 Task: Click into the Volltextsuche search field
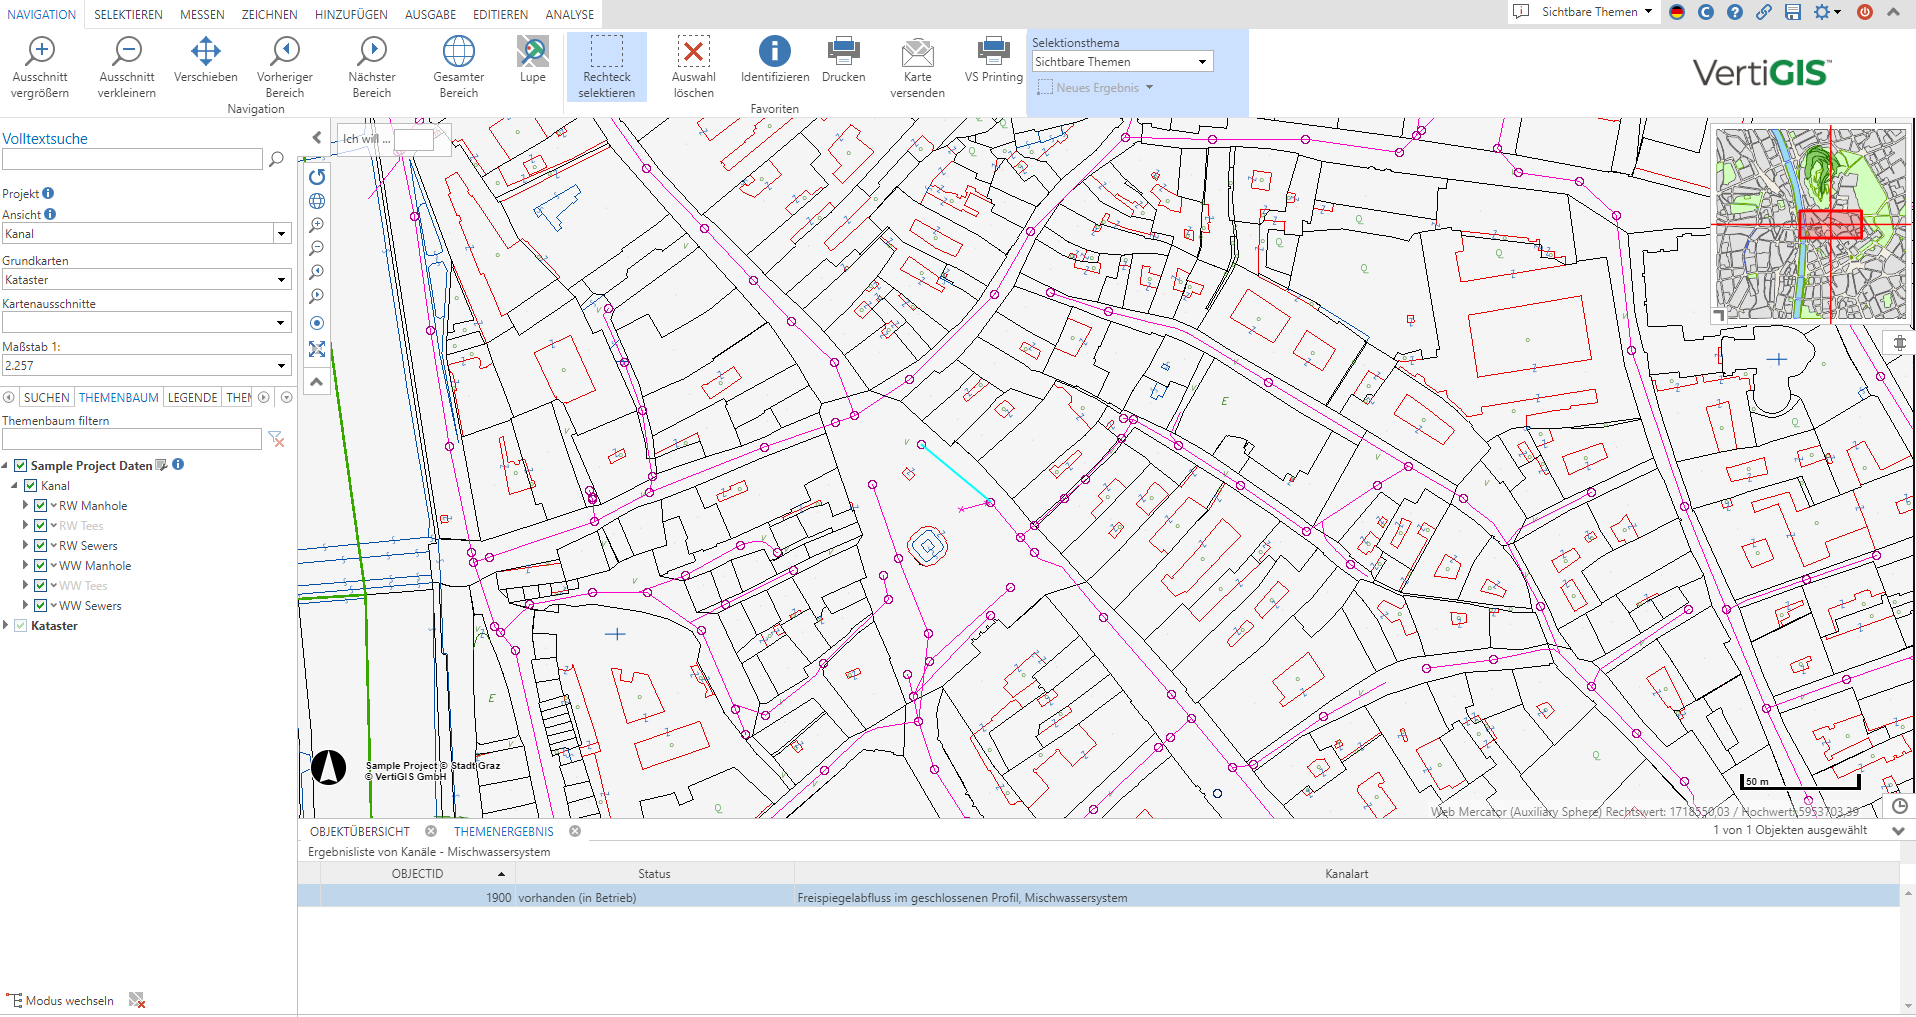click(132, 160)
